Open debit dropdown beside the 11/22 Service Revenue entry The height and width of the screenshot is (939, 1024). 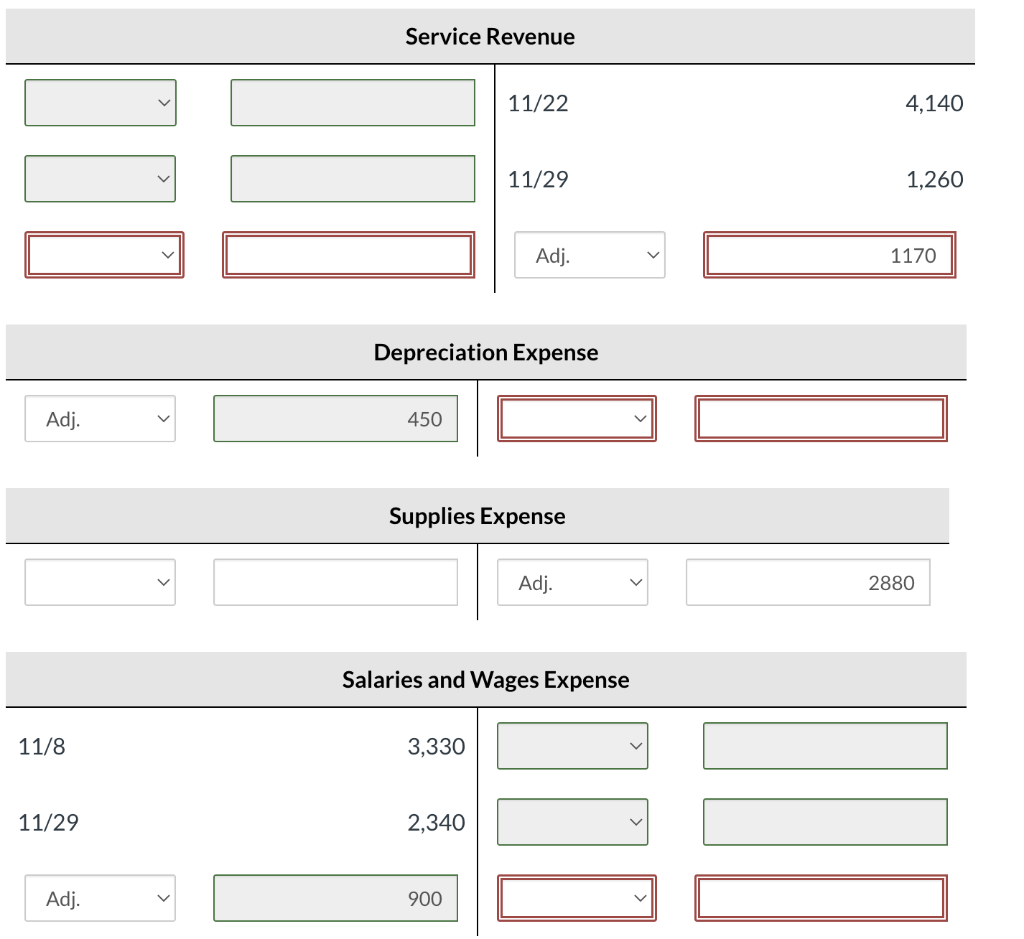[x=100, y=103]
